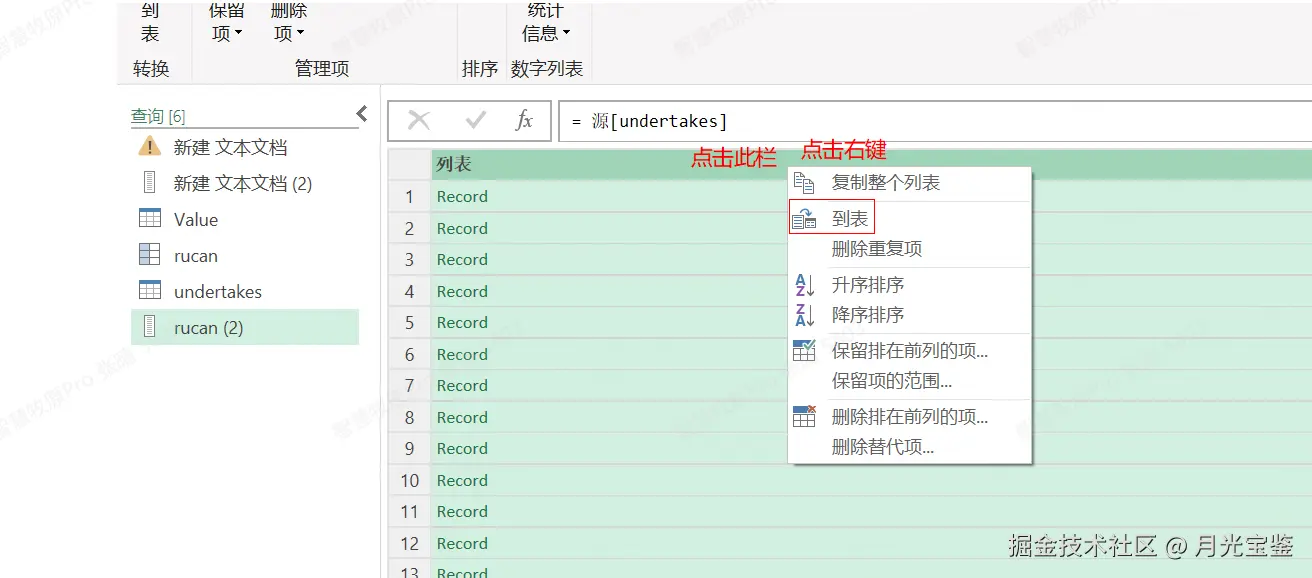Select row number 5 header
Screen dimensions: 1312x578
tap(409, 323)
